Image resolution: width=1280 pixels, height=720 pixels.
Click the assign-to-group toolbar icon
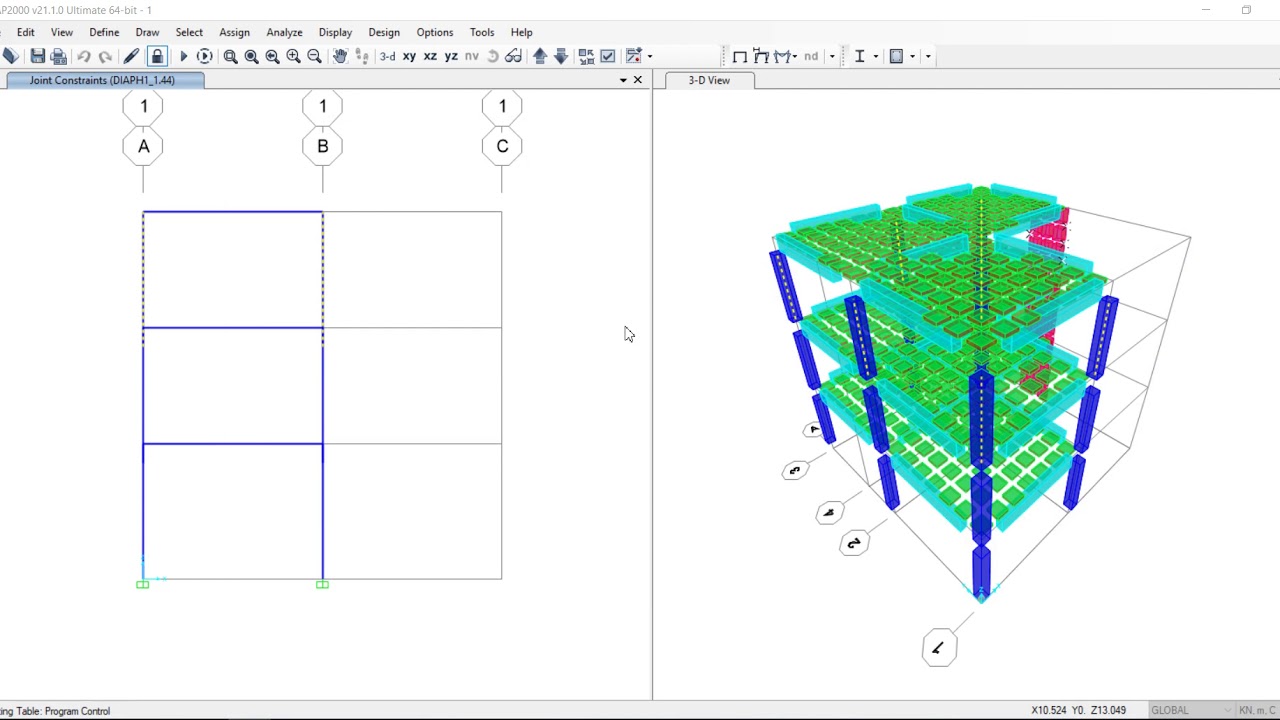[x=633, y=56]
